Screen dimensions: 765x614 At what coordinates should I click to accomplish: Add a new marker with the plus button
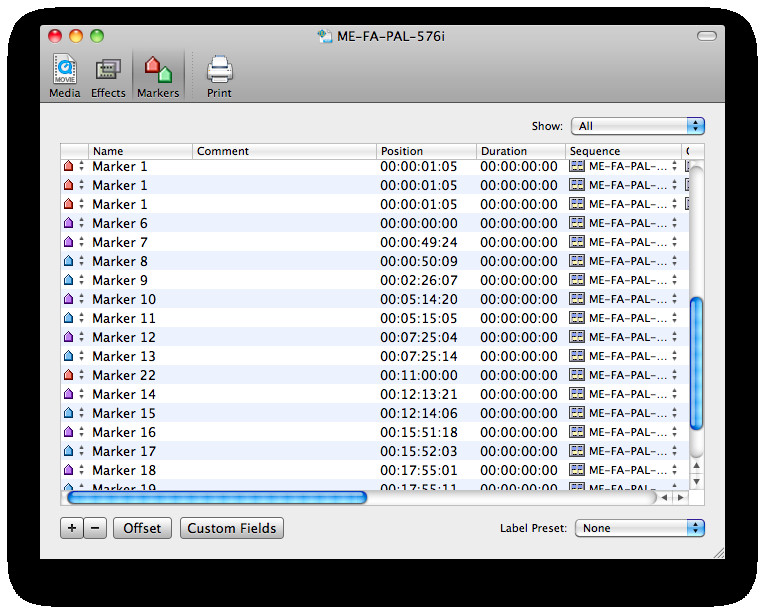72,528
